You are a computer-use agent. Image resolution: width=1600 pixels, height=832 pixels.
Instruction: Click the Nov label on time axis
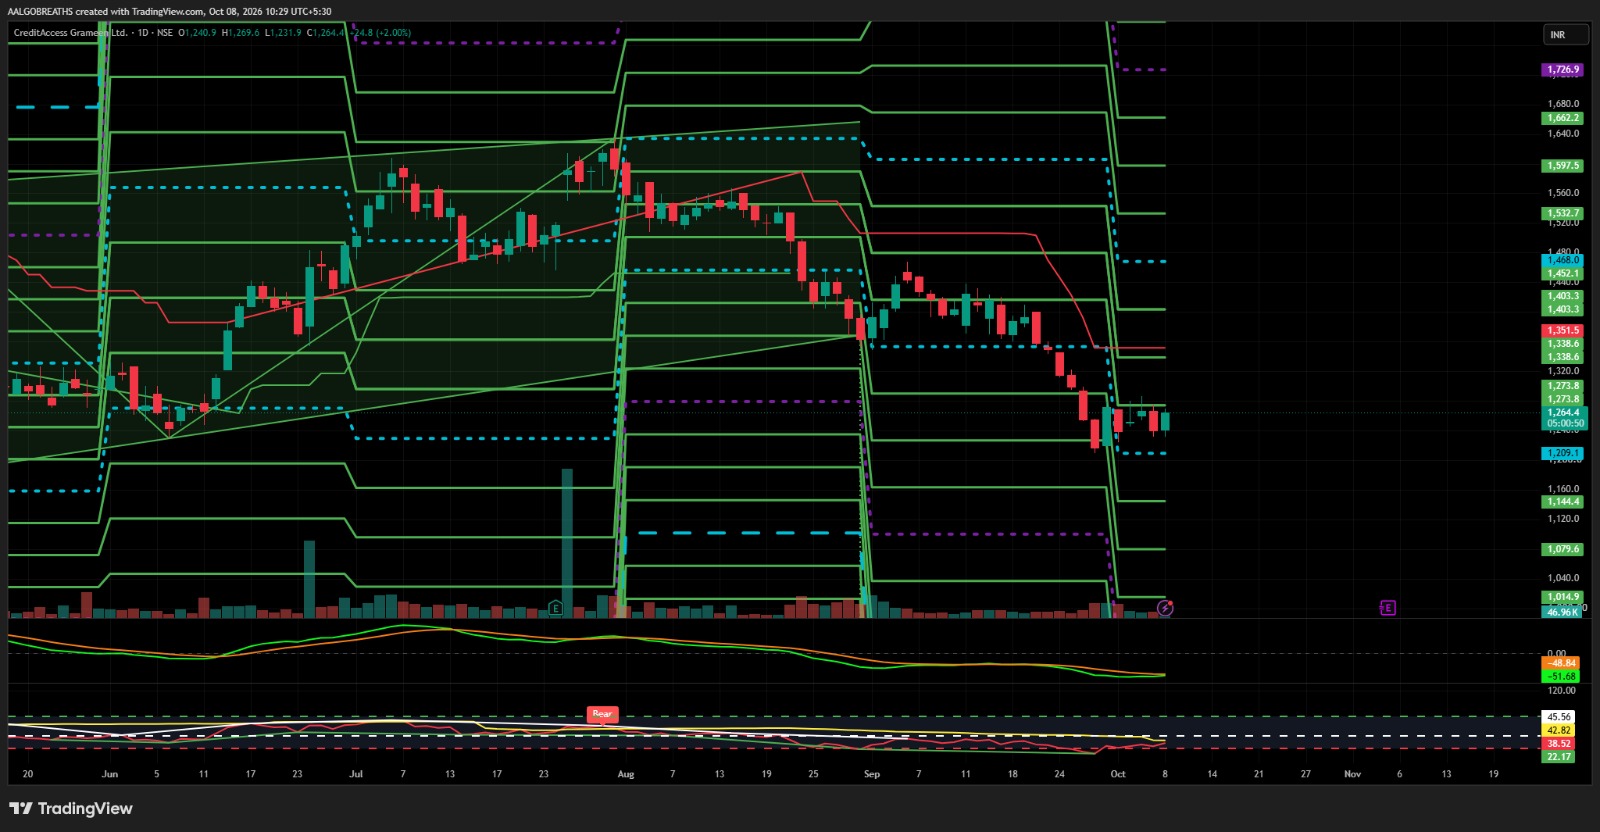[x=1352, y=774]
